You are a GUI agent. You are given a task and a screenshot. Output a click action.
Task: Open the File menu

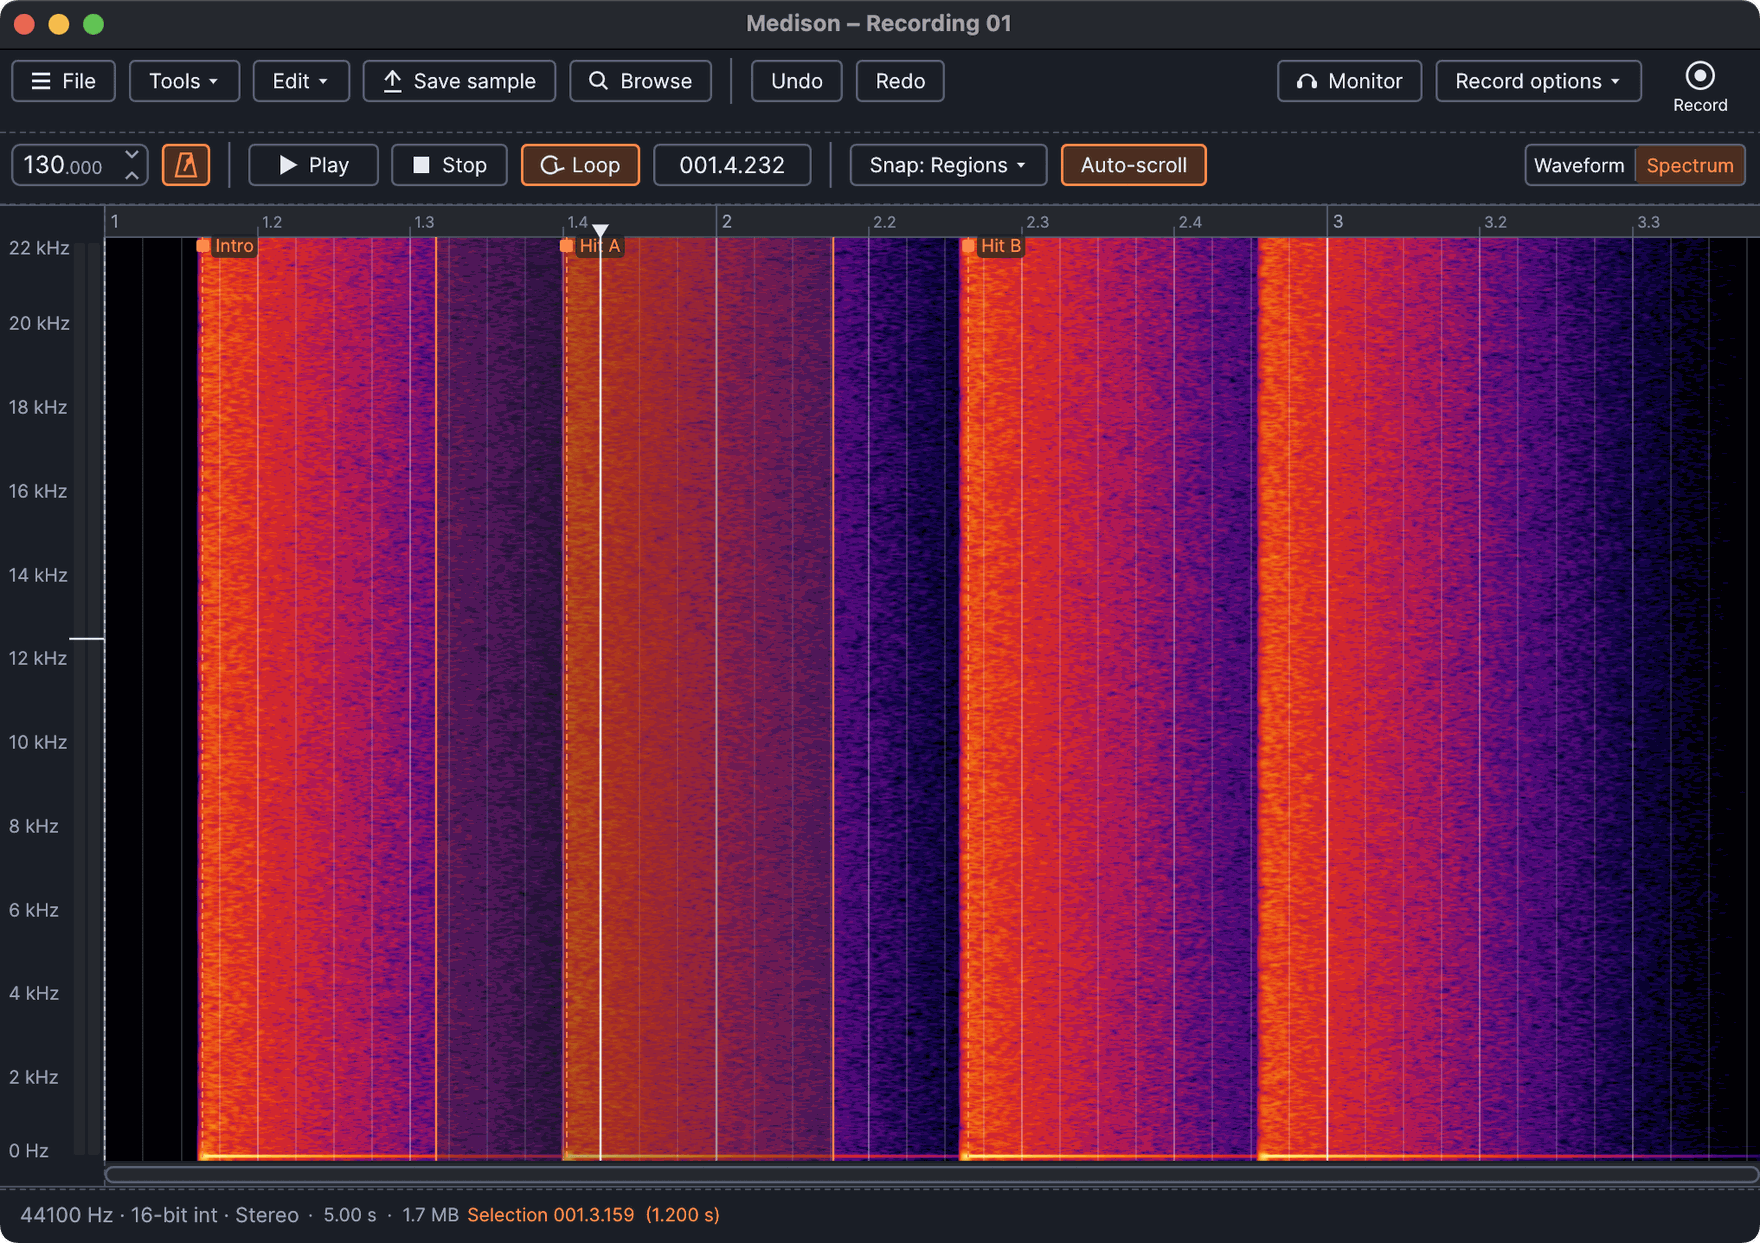pyautogui.click(x=64, y=81)
